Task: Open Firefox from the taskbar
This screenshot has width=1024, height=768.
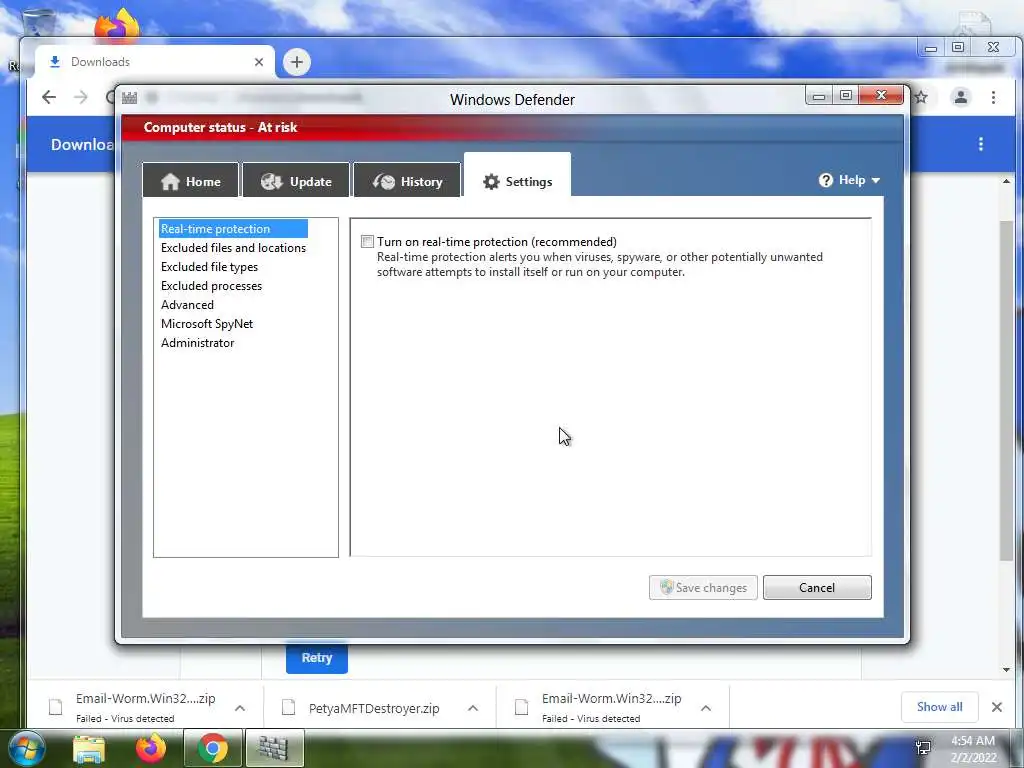Action: coord(151,748)
